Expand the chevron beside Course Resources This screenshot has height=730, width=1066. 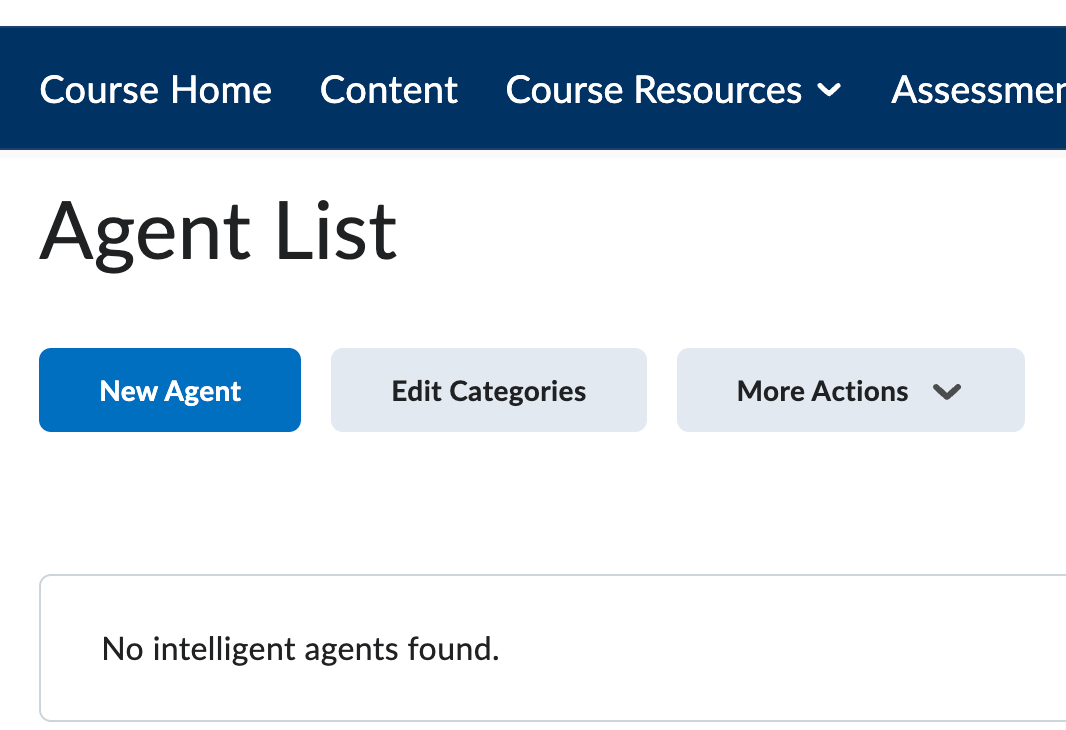point(829,91)
